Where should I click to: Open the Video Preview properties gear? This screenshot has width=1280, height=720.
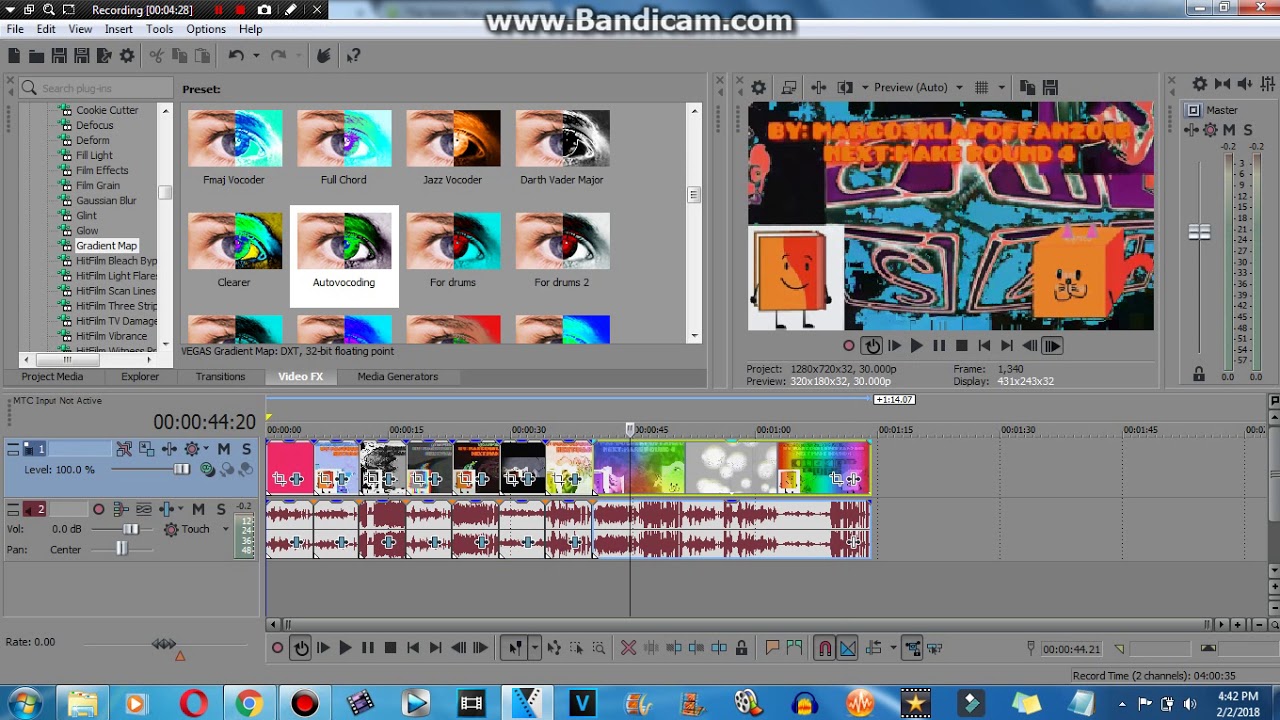pos(758,87)
